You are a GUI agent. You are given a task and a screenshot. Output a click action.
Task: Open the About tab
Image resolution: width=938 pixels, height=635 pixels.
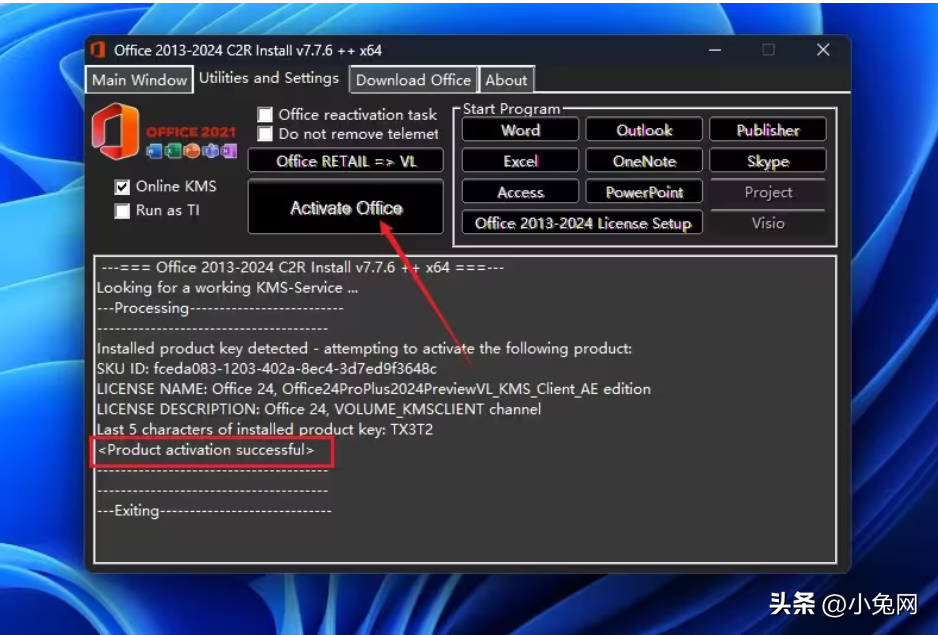[506, 80]
